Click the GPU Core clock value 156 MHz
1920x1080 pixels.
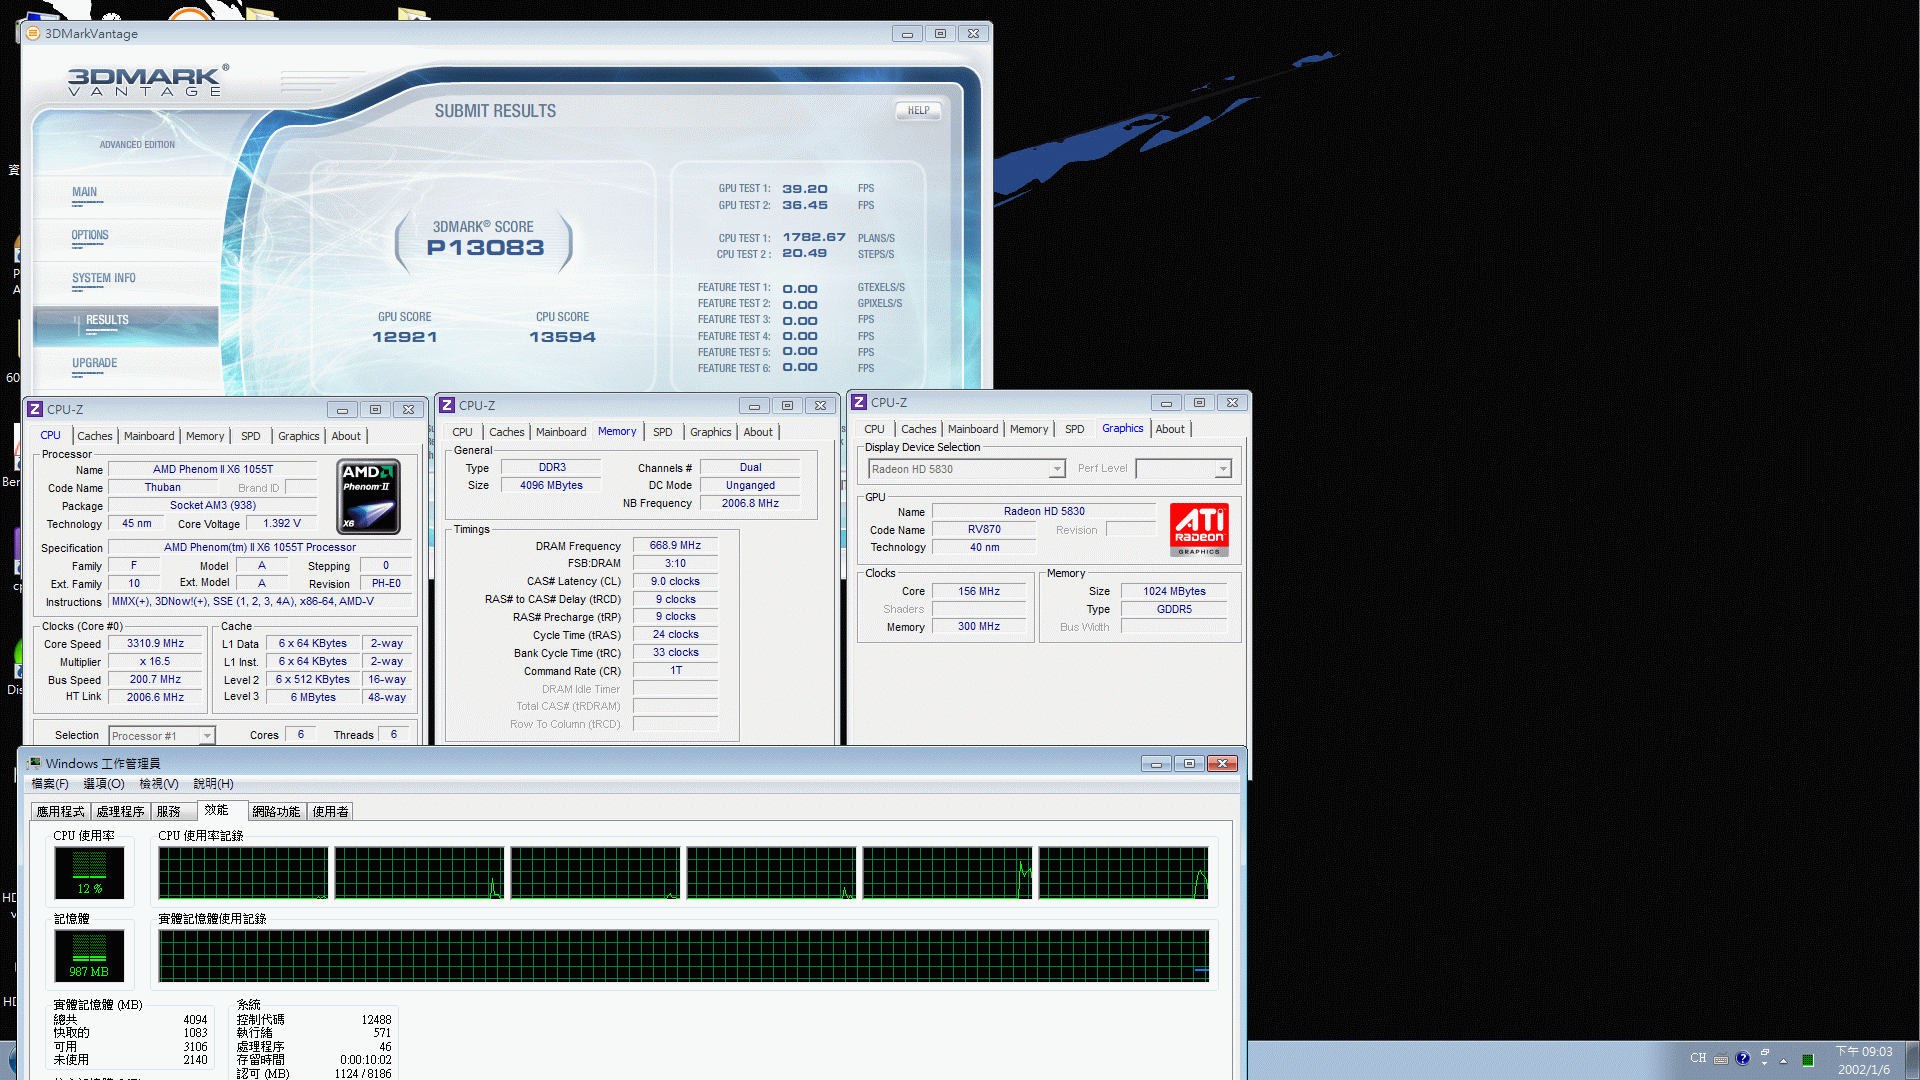[979, 591]
